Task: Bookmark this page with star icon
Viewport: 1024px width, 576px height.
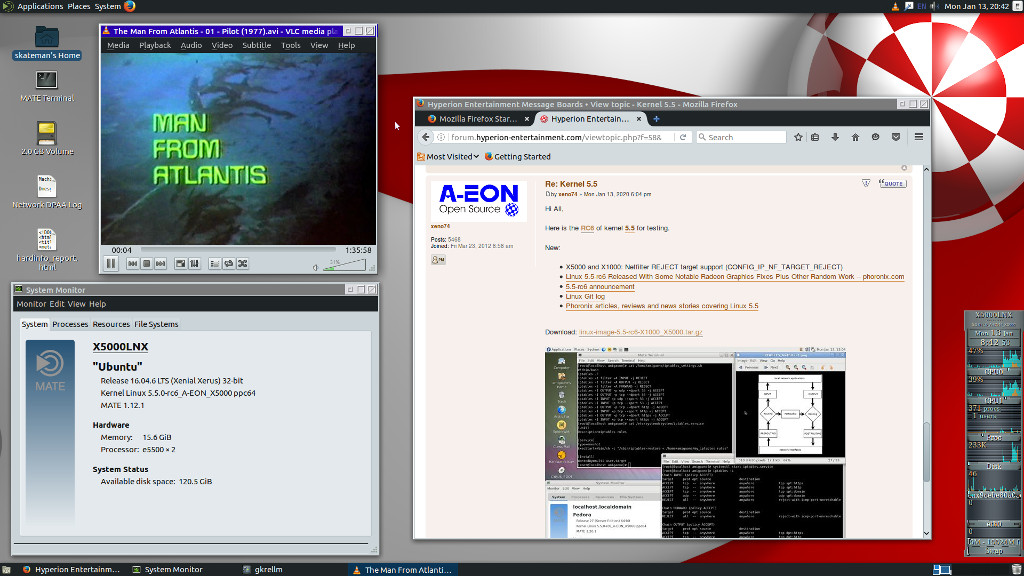Action: (x=798, y=137)
